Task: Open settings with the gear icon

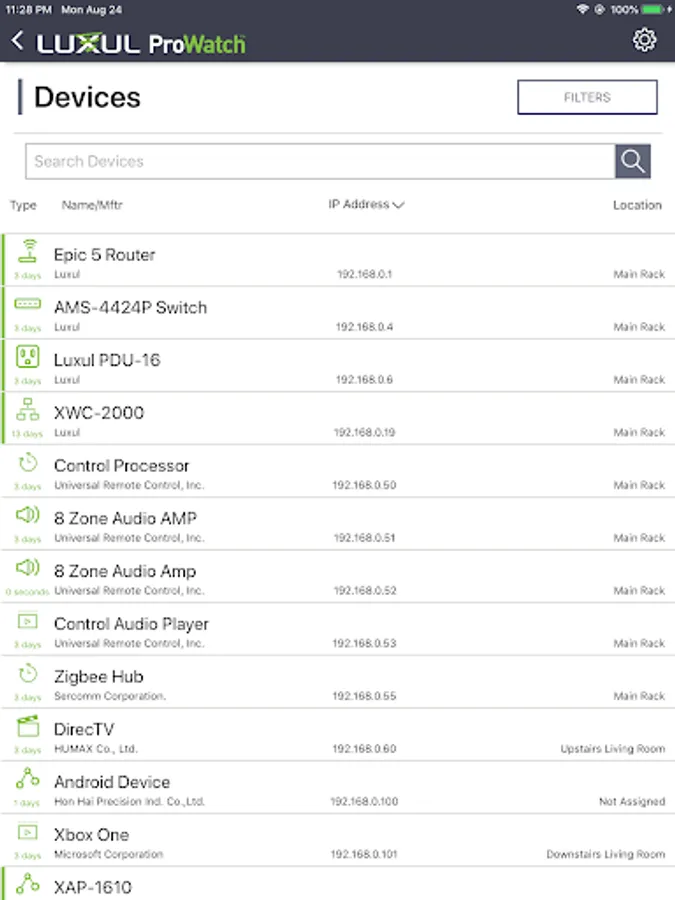Action: pos(645,40)
